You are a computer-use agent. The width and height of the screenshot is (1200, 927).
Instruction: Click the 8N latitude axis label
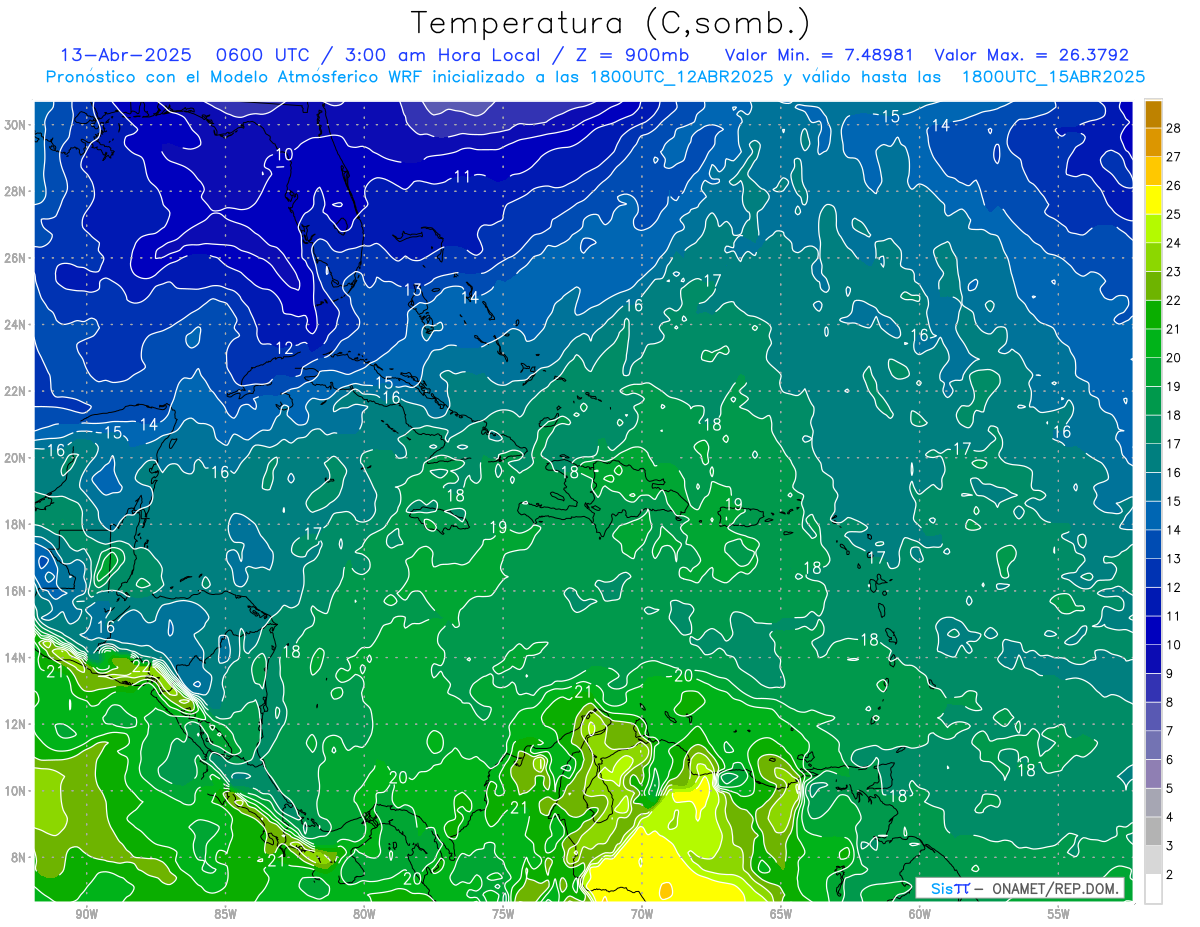20,857
